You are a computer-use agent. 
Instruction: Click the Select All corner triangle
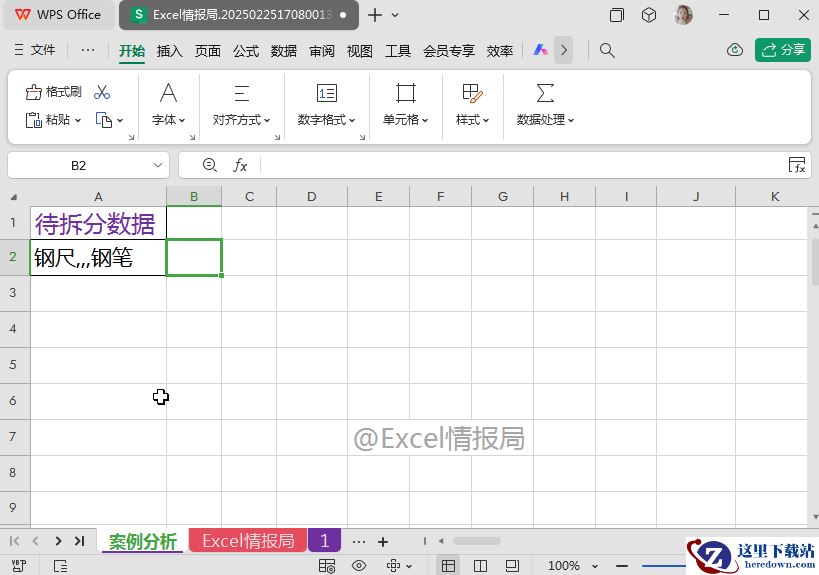[x=14, y=197]
